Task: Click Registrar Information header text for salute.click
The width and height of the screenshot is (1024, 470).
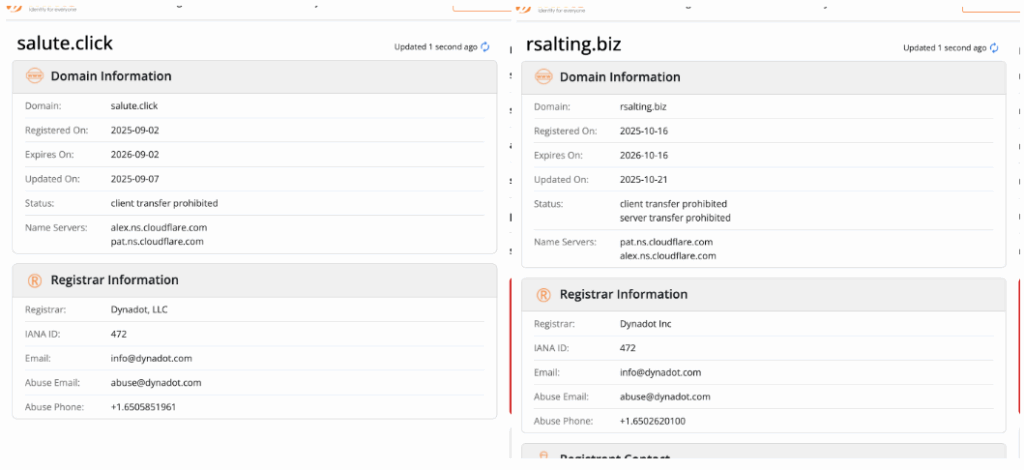Action: click(x=114, y=280)
